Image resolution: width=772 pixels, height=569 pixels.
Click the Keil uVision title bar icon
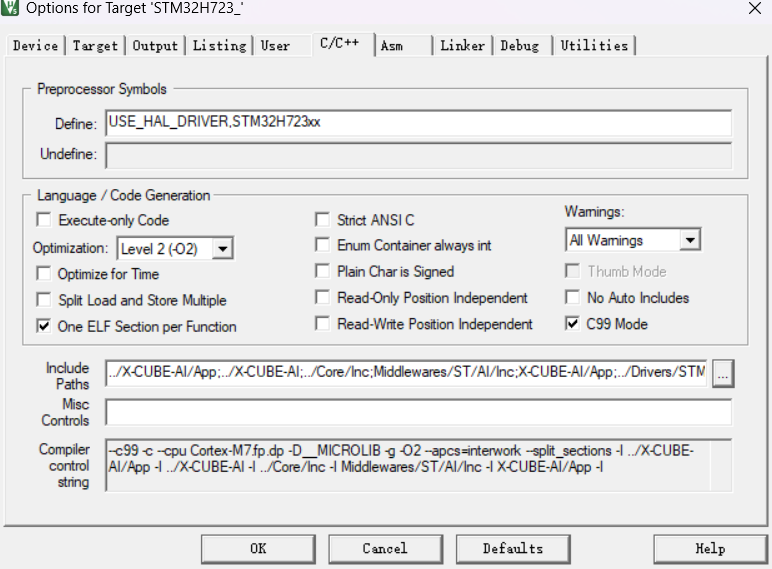[x=10, y=8]
